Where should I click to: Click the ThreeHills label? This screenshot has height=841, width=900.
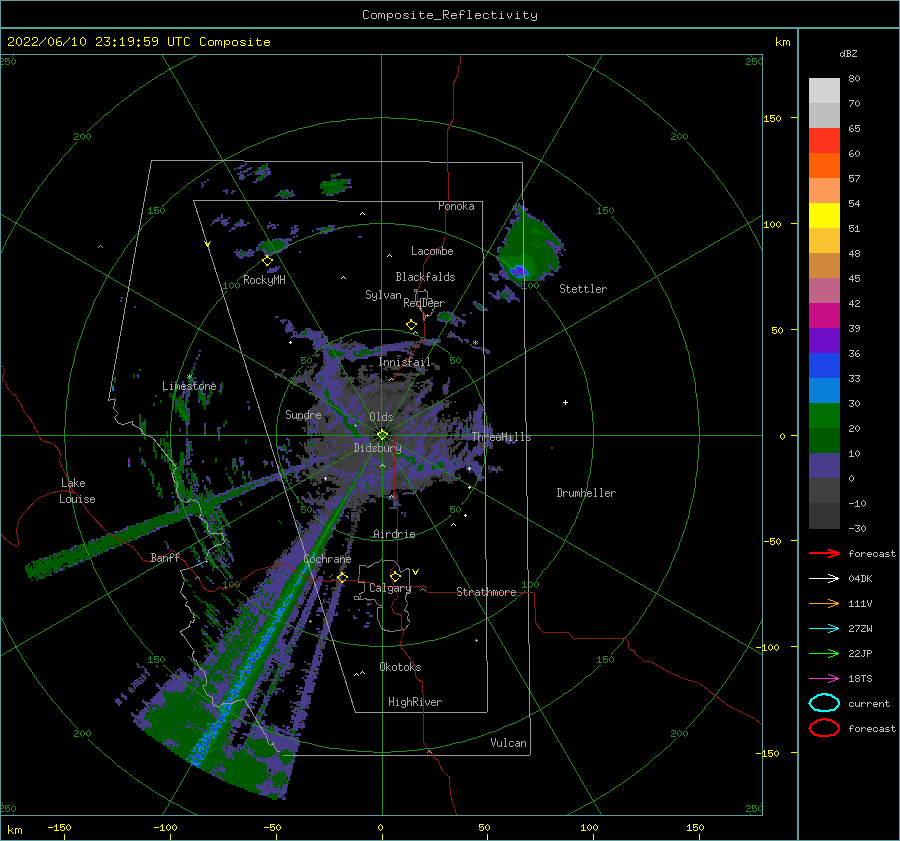502,437
